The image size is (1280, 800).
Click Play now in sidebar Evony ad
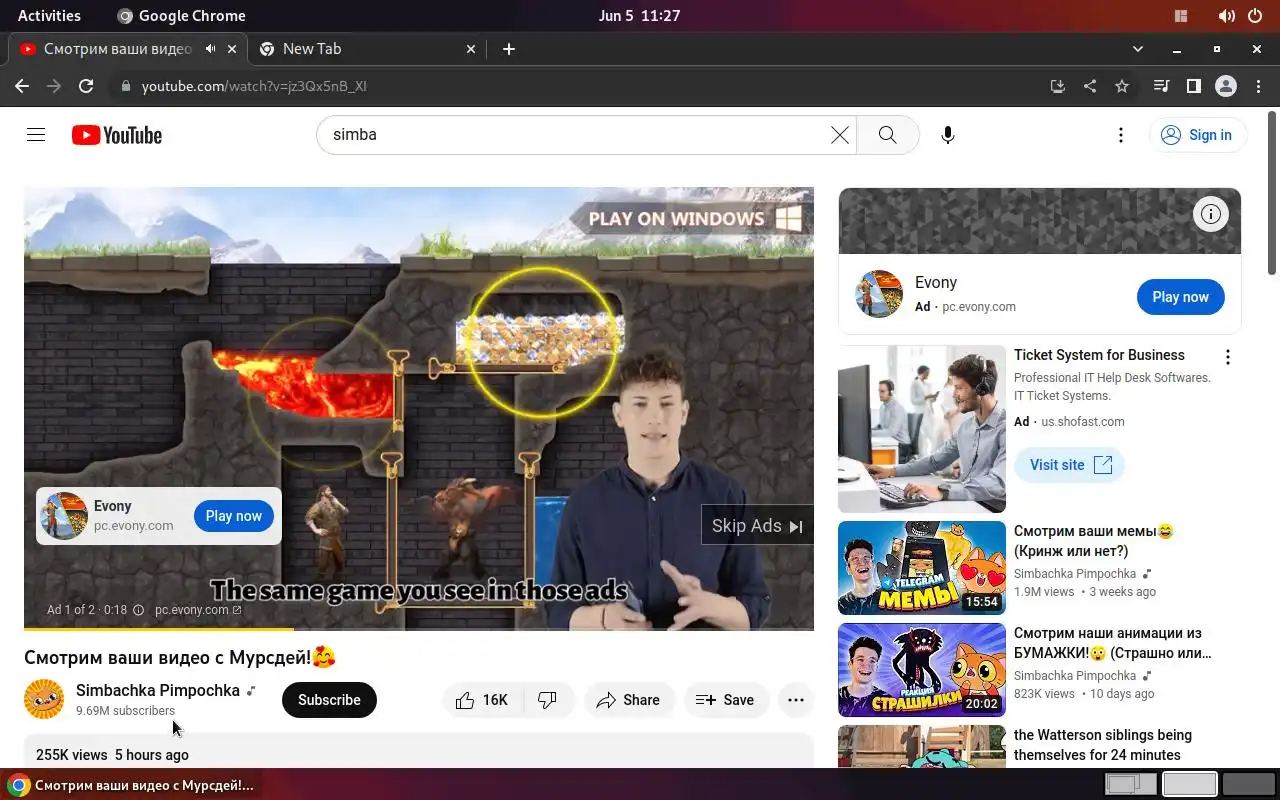pyautogui.click(x=1180, y=297)
